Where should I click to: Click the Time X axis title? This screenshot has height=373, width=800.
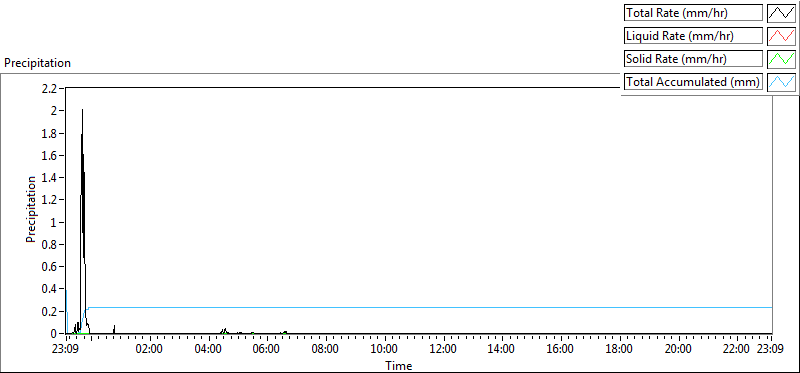(x=398, y=365)
